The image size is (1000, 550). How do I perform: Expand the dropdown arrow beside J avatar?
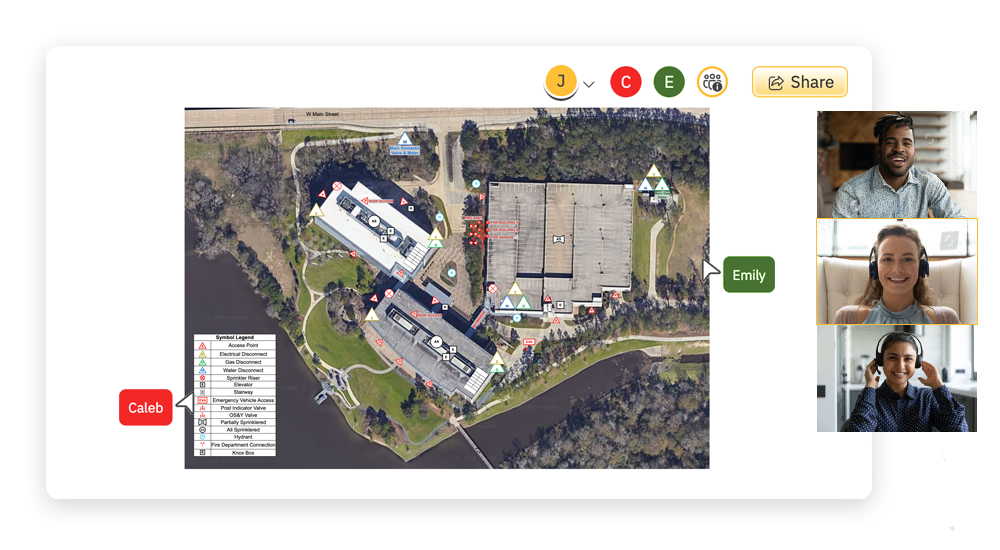[x=589, y=84]
